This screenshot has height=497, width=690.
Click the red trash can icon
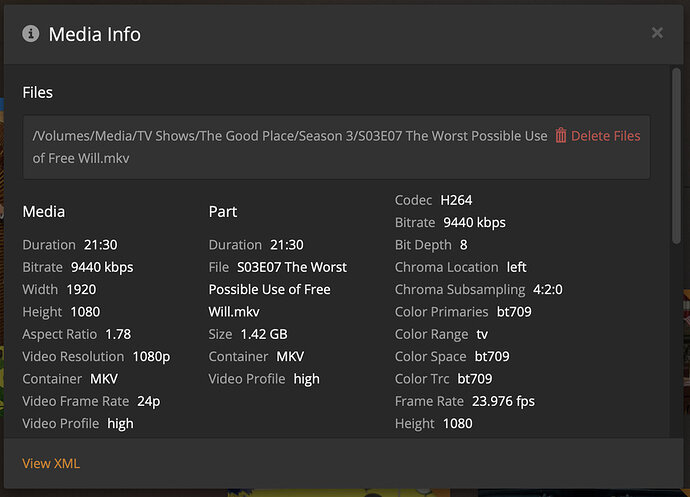click(561, 136)
